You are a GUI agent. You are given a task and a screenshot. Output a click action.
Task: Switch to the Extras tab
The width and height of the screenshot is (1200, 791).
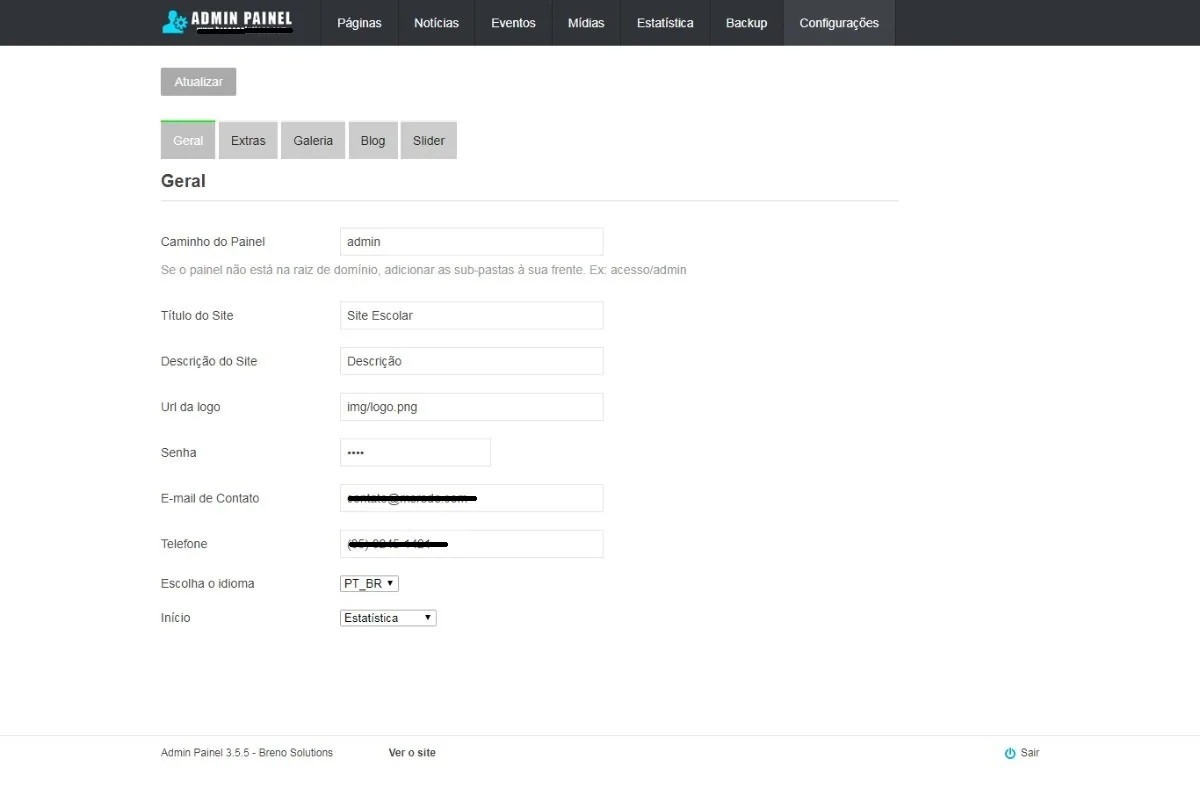point(248,141)
